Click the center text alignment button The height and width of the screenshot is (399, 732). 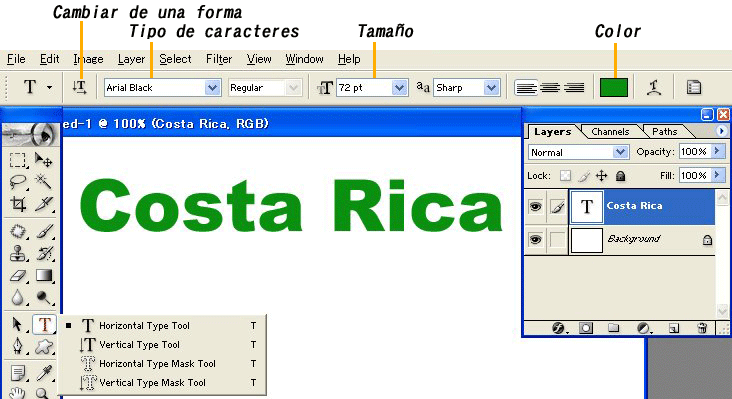click(550, 87)
